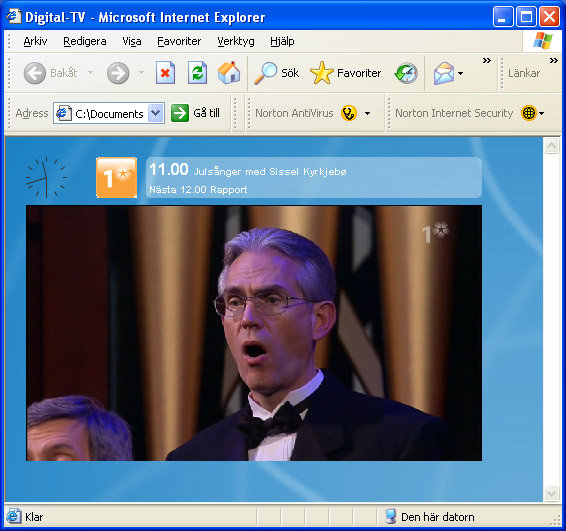Open the Arkiv menu
Image resolution: width=566 pixels, height=531 pixels.
tap(35, 42)
